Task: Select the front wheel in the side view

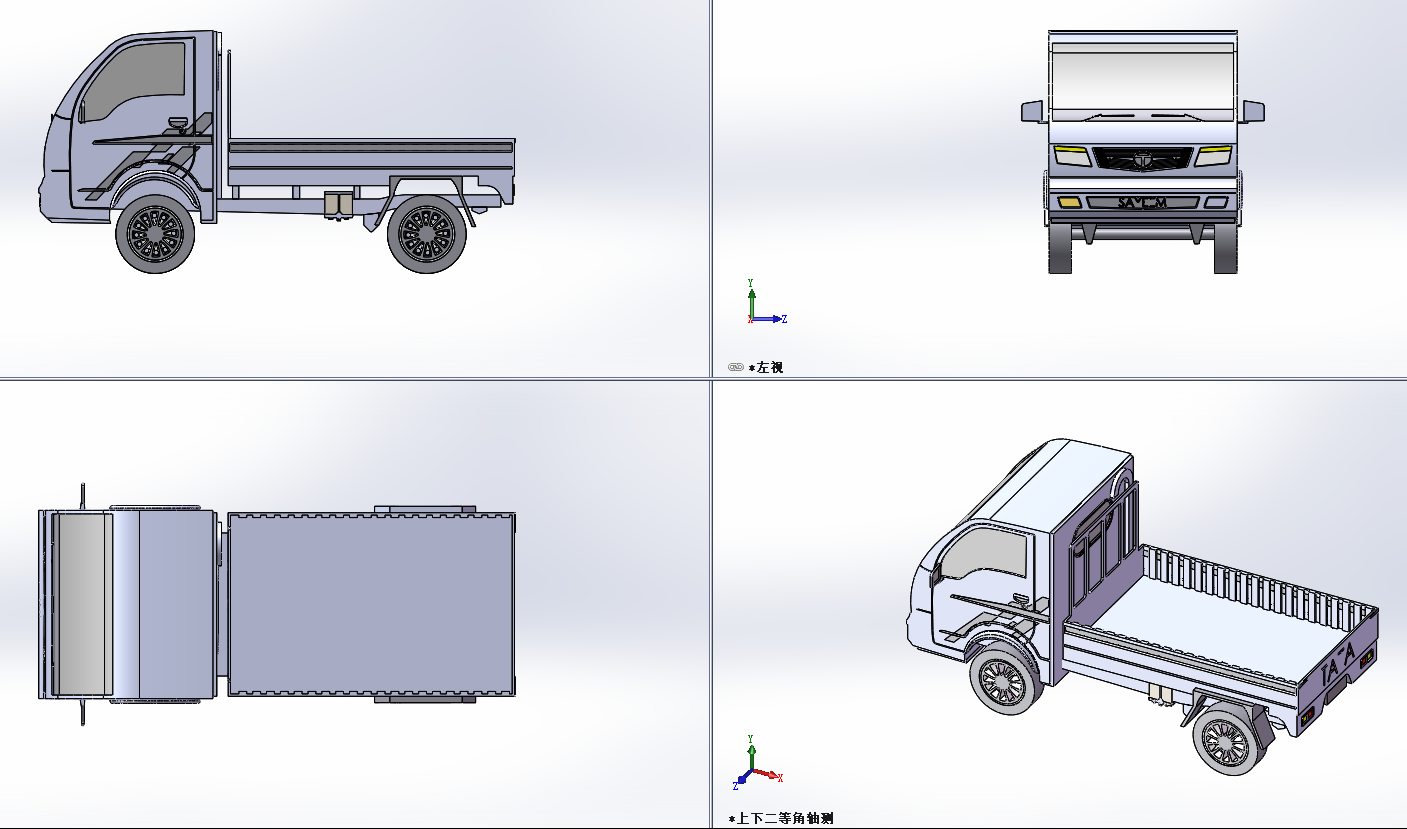Action: (x=155, y=235)
